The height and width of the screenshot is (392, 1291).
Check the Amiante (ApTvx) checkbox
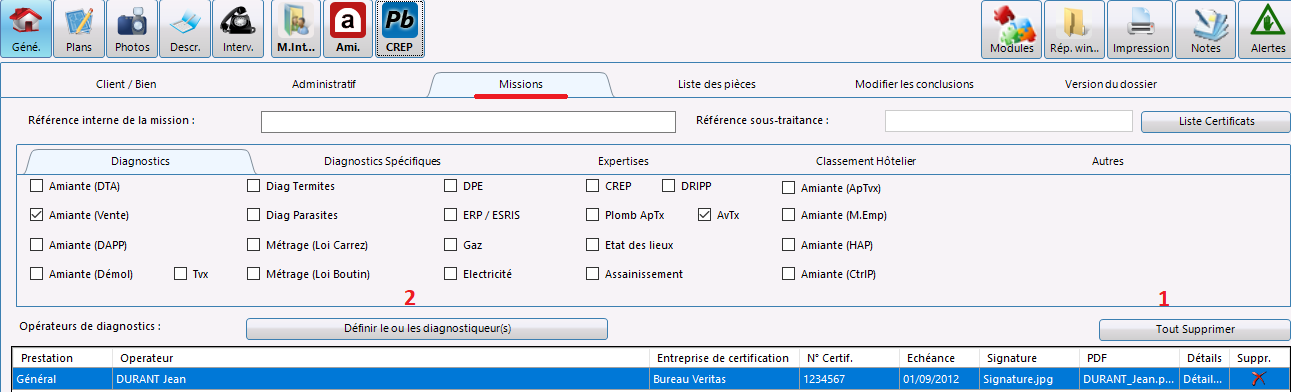tap(789, 187)
